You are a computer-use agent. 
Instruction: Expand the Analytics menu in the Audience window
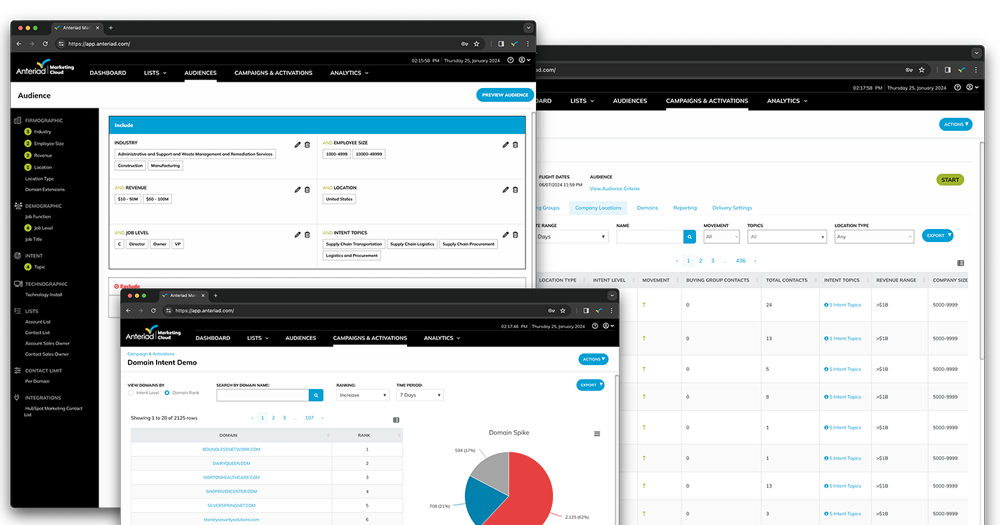point(349,73)
